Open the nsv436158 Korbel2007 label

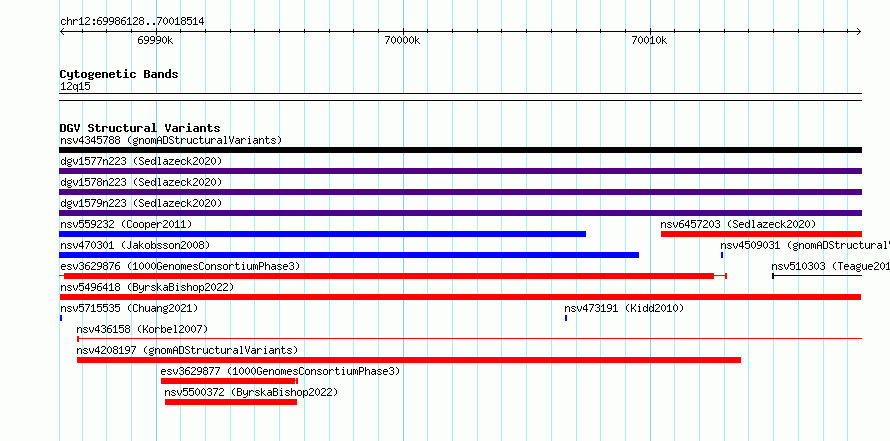tap(142, 329)
